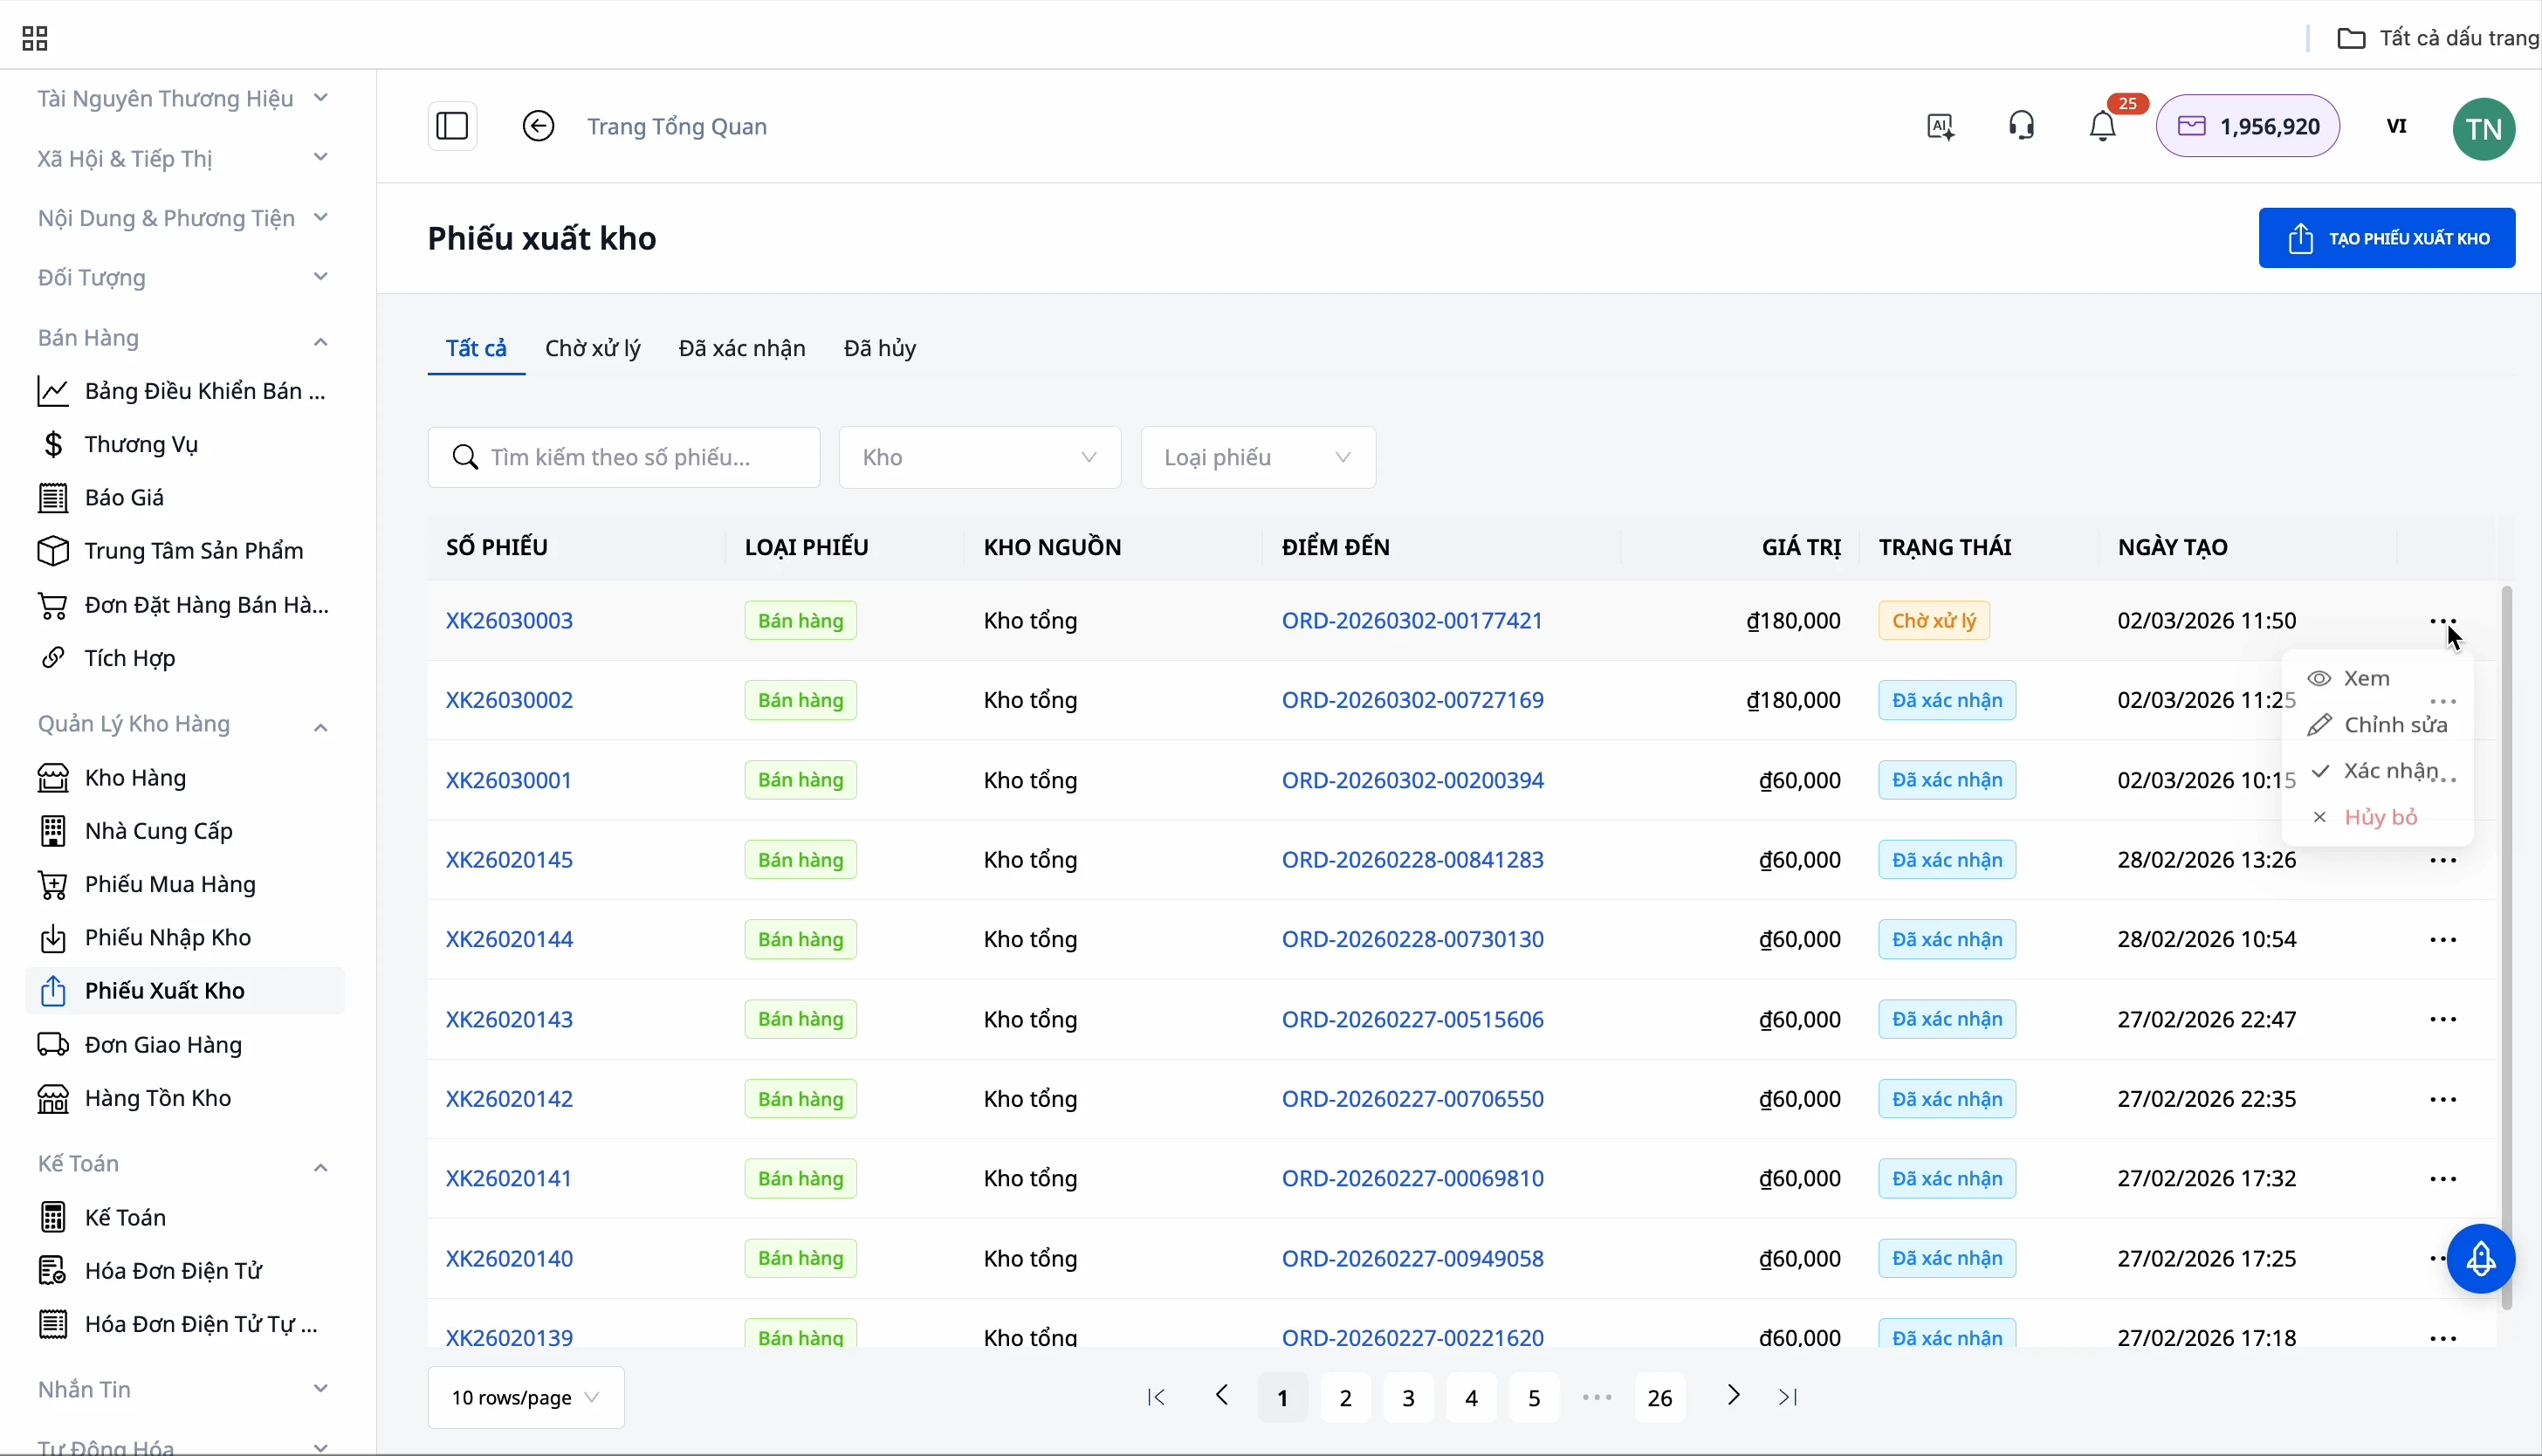Toggle the sidebar collapse icon
The height and width of the screenshot is (1456, 2542).
coord(452,126)
